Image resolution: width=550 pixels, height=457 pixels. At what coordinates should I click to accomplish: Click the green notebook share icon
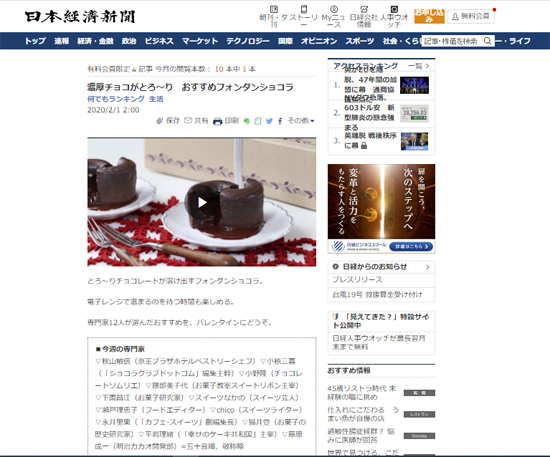coord(258,121)
